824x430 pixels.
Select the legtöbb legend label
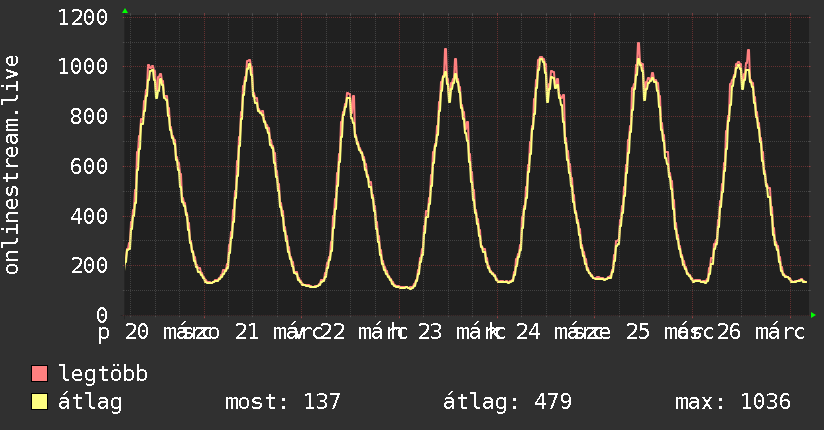103,374
